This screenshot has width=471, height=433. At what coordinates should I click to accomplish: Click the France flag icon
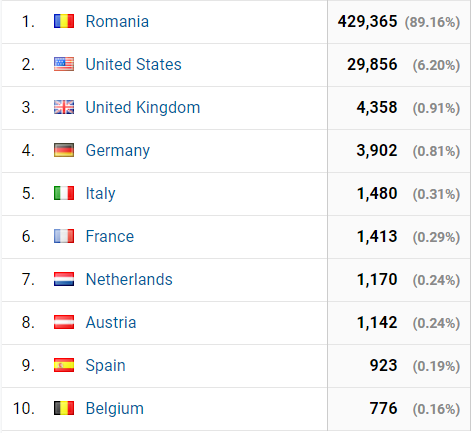pyautogui.click(x=64, y=236)
